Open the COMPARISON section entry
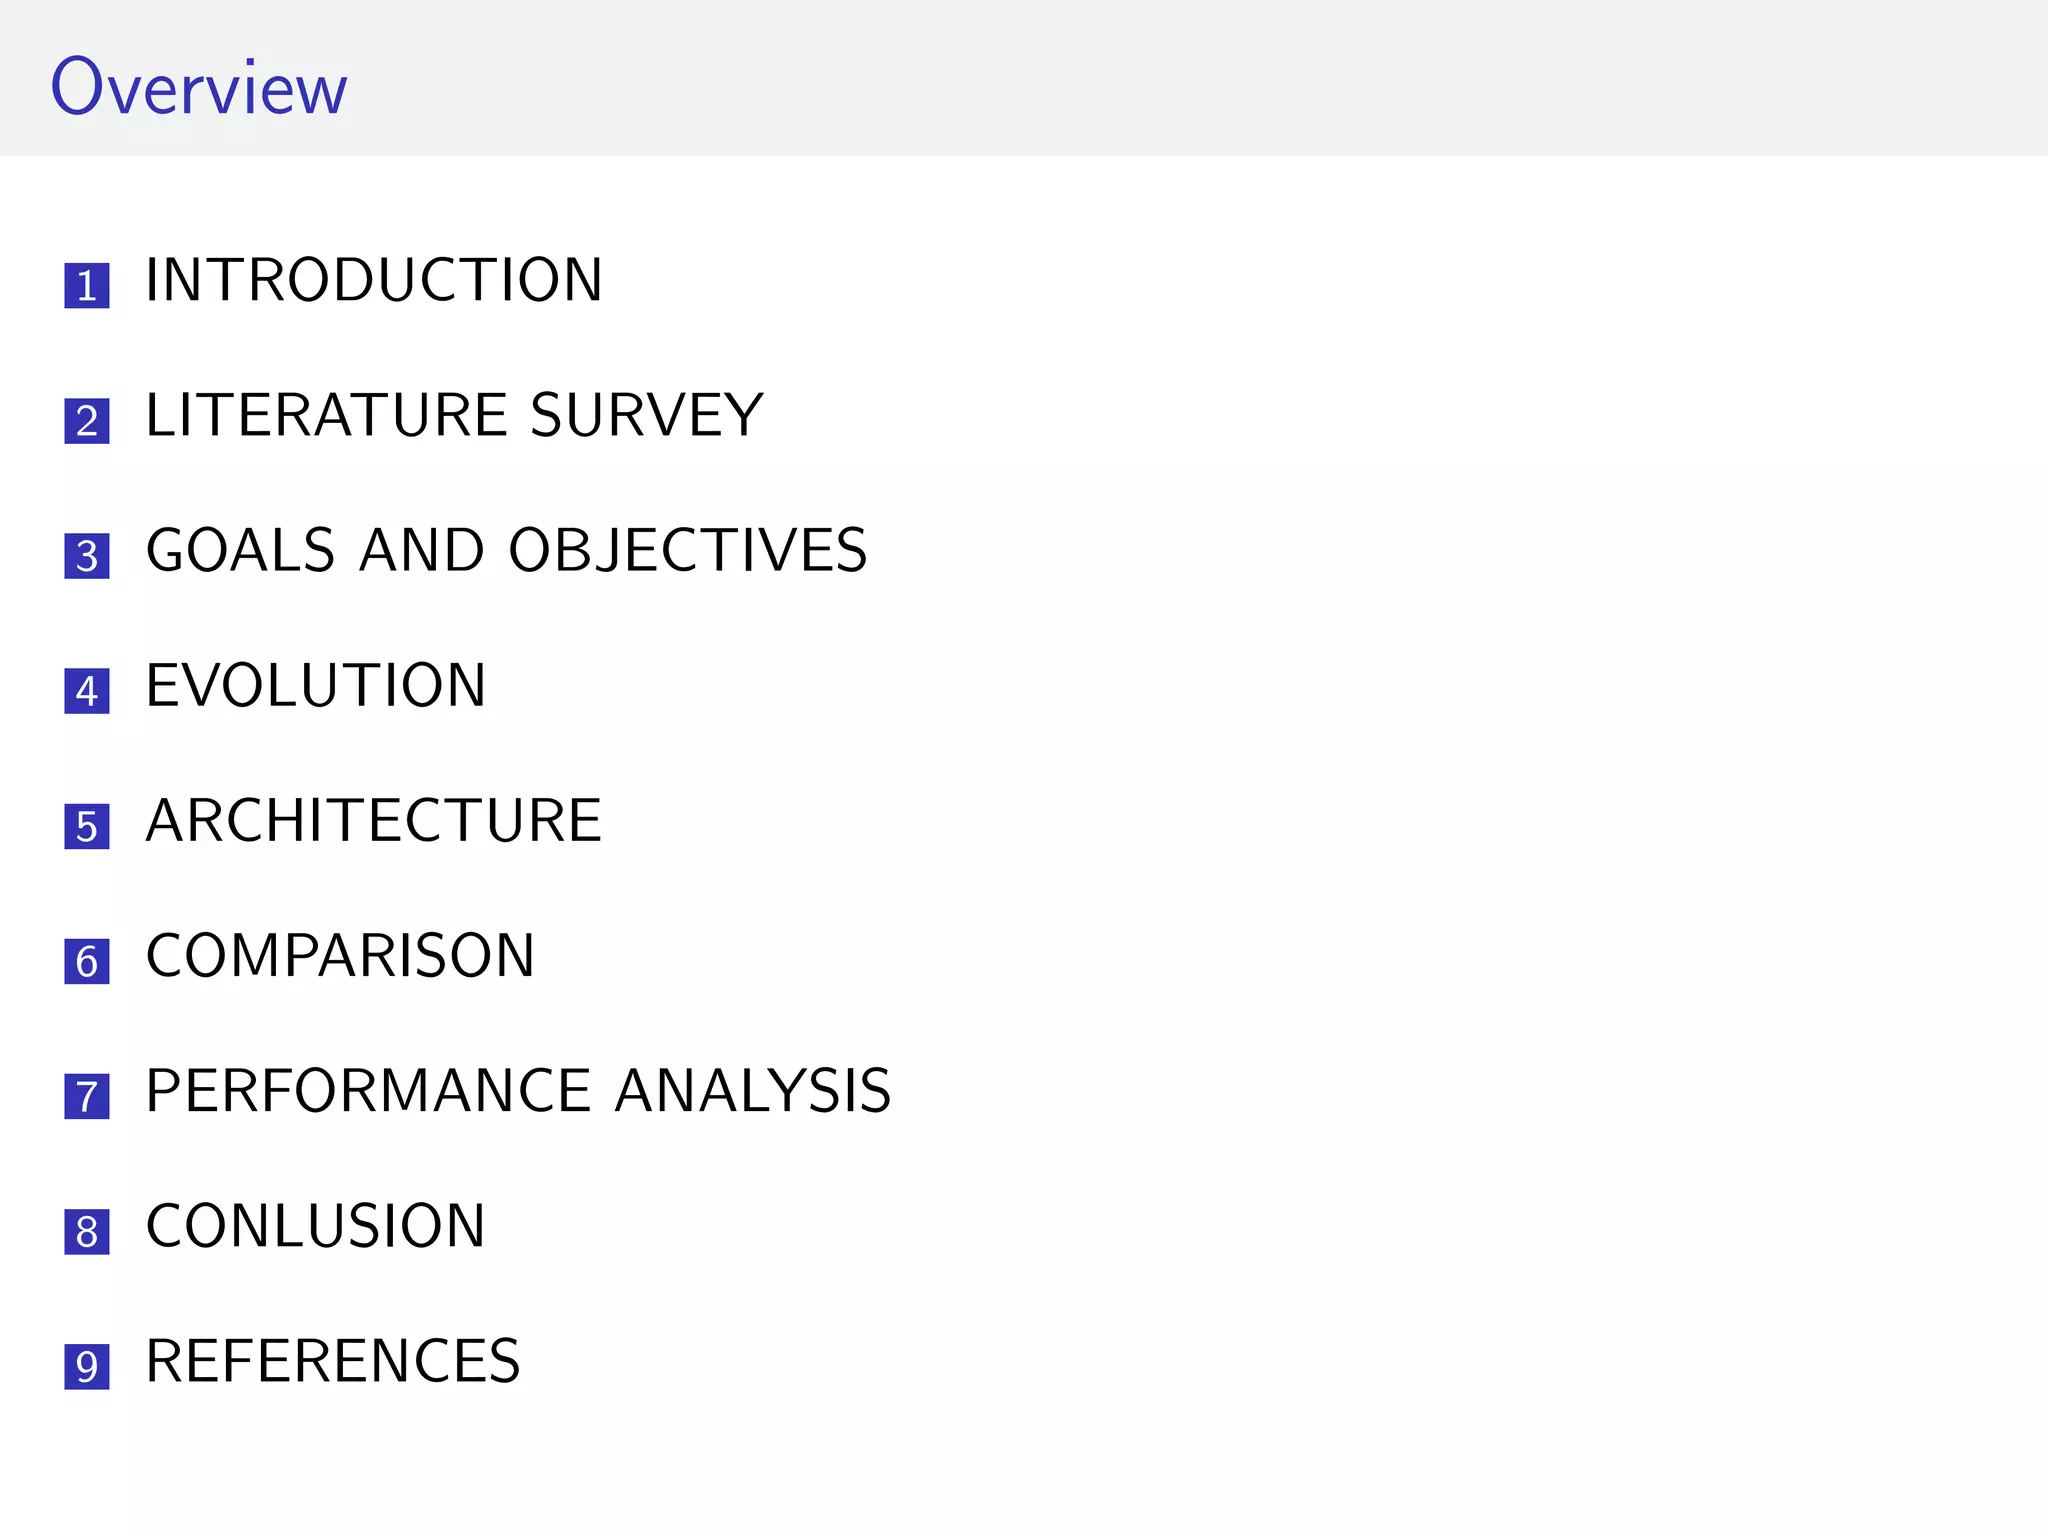 [340, 956]
